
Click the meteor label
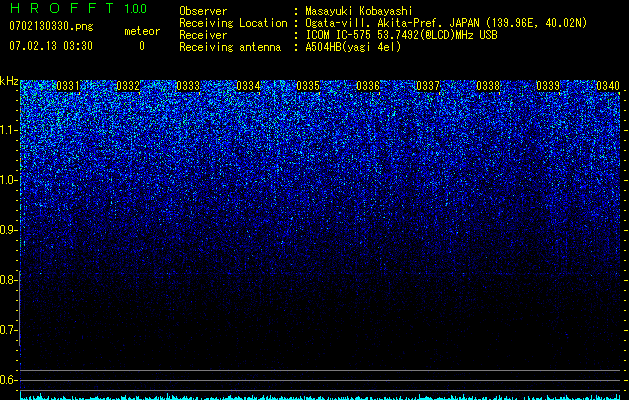coord(142,31)
